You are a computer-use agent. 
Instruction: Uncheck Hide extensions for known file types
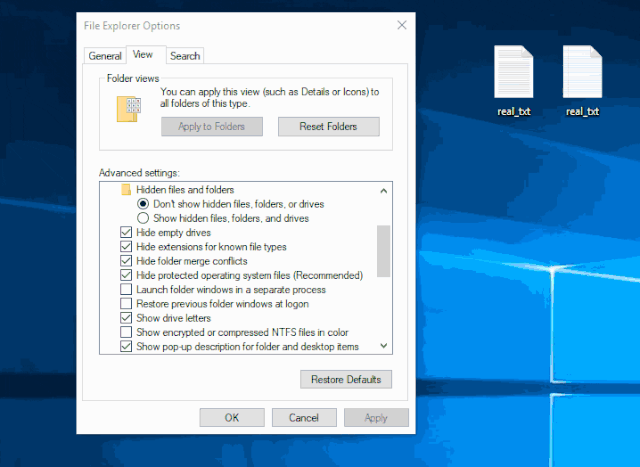(126, 247)
